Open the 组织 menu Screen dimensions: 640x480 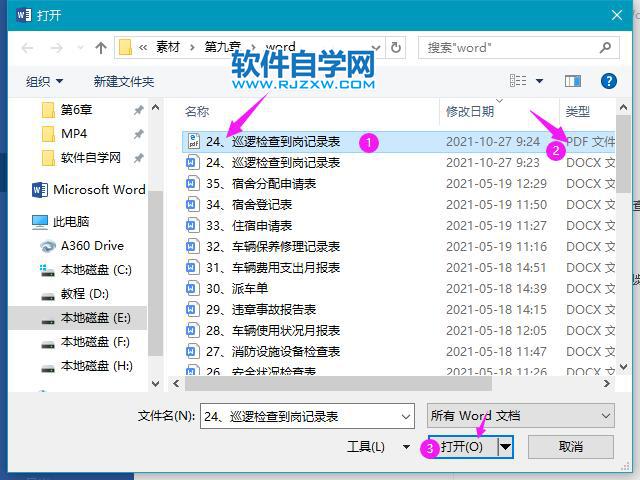click(x=44, y=81)
